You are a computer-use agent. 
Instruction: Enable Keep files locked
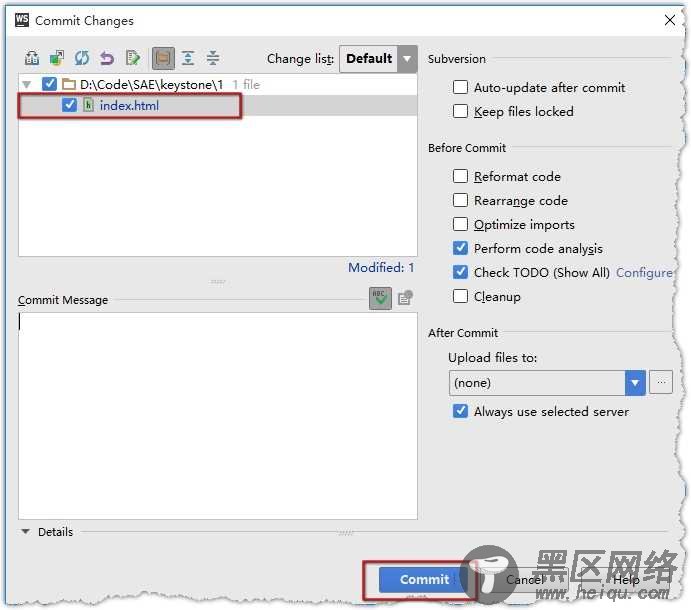460,111
